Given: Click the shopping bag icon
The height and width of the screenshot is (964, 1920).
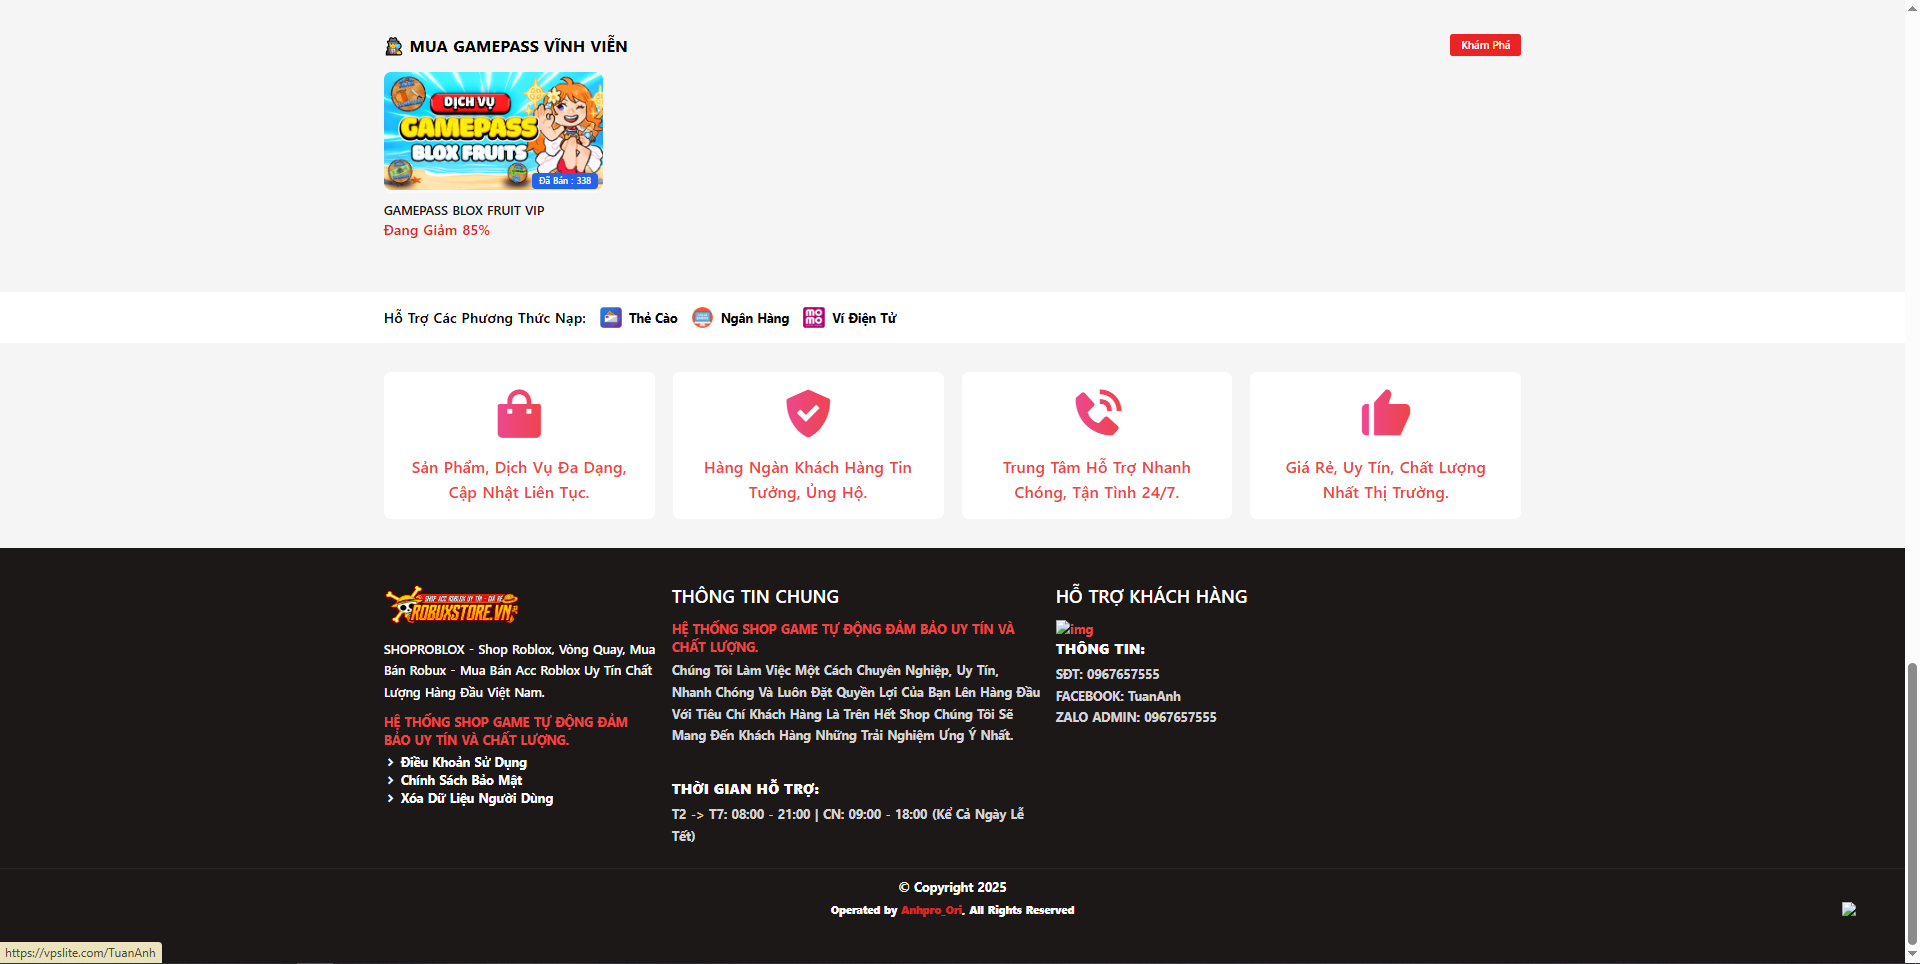Looking at the screenshot, I should pyautogui.click(x=519, y=413).
